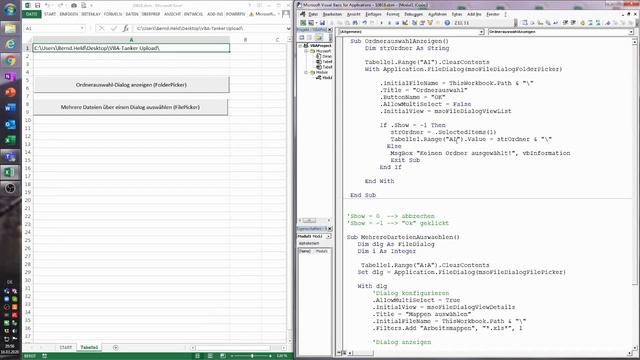Click the Reset stop icon in VBA toolbar
This screenshot has width=640, height=360.
click(x=397, y=23)
